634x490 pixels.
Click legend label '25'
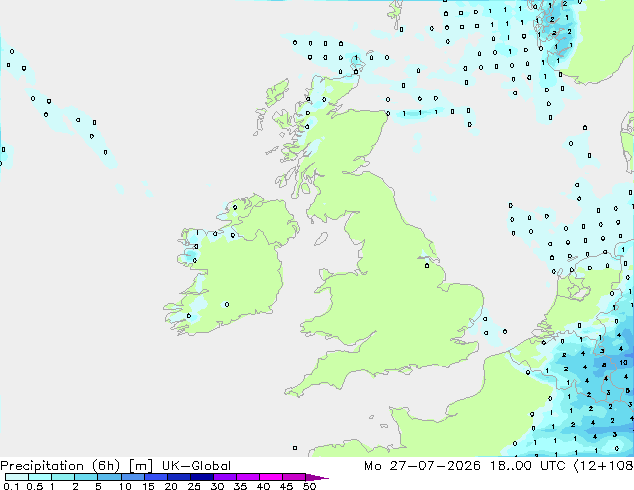[194, 486]
